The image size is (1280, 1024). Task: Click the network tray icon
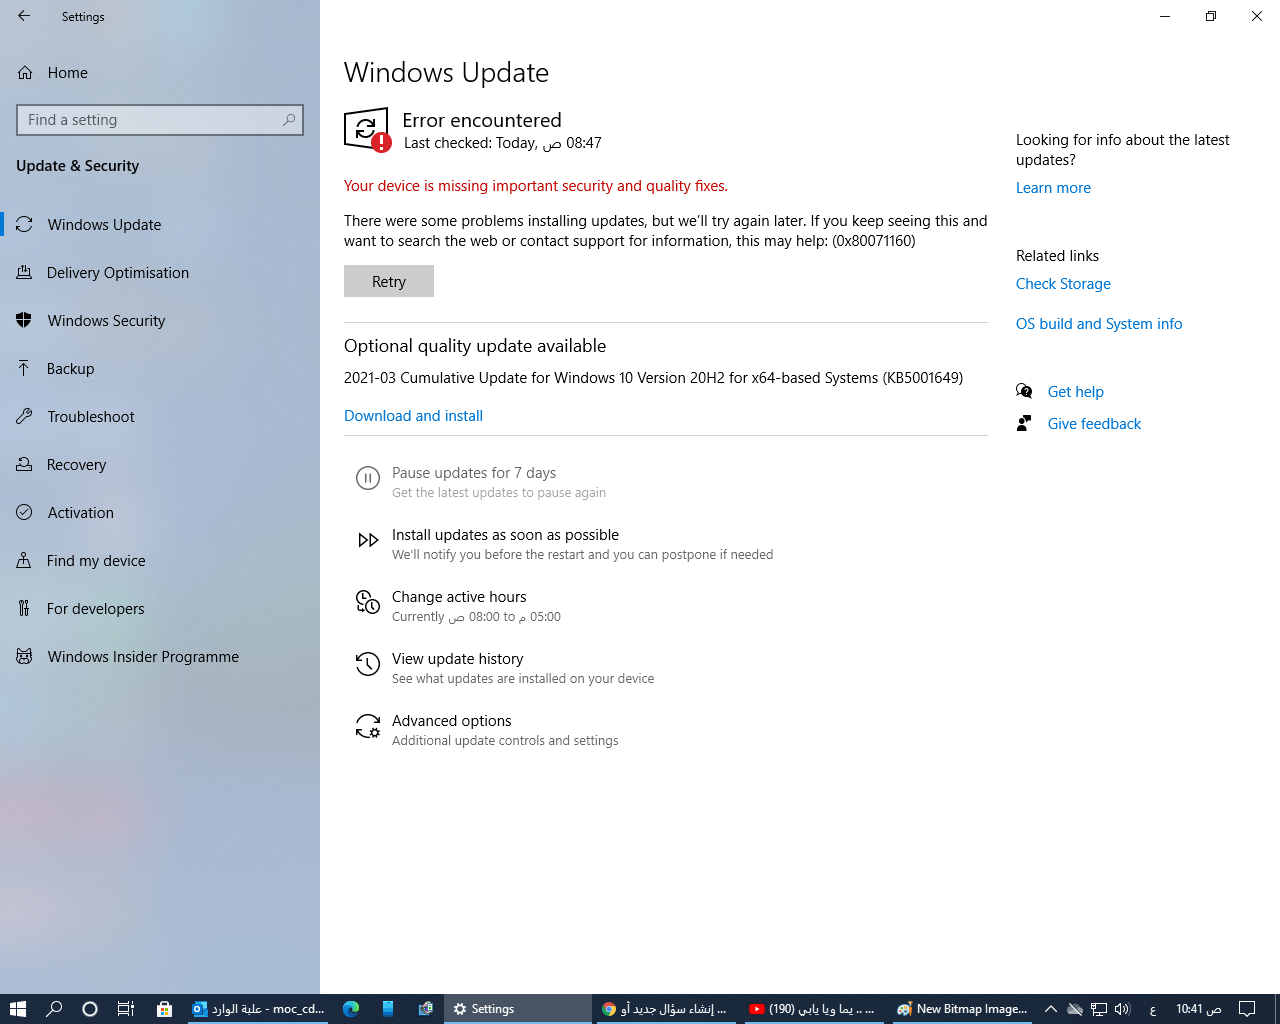[x=1098, y=1009]
